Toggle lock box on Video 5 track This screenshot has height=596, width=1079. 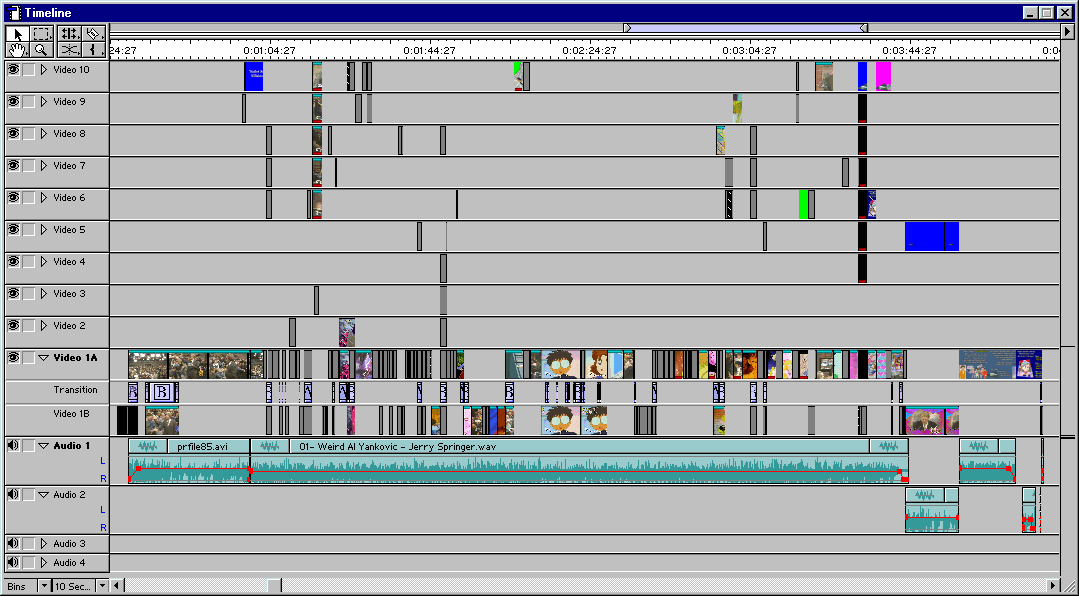(x=29, y=230)
